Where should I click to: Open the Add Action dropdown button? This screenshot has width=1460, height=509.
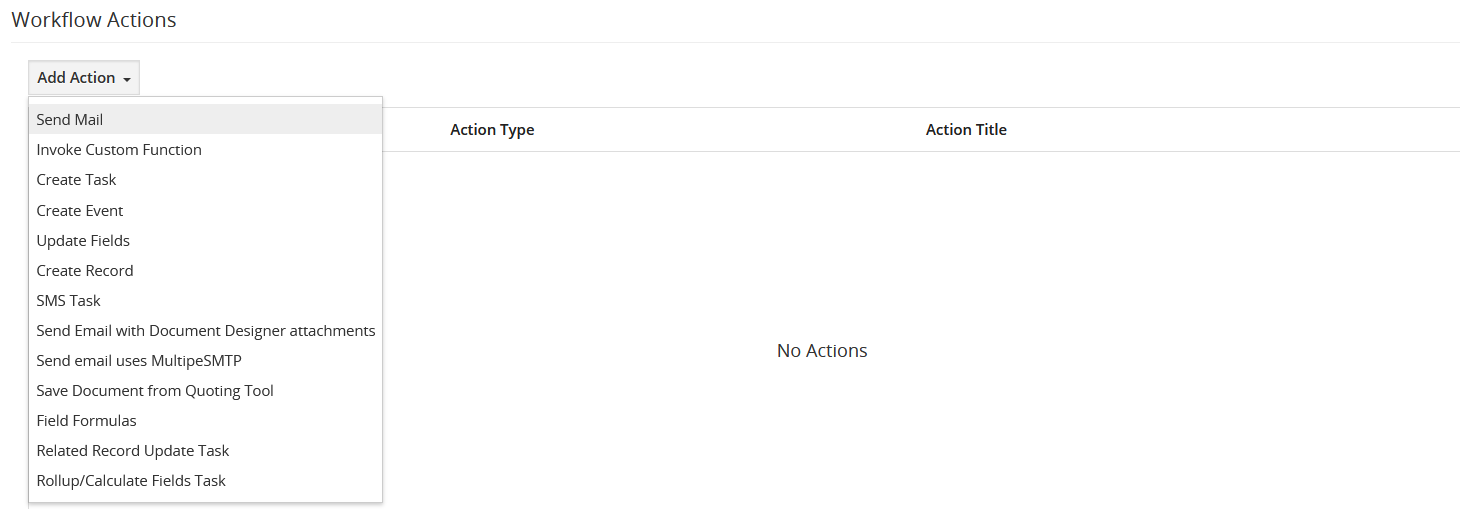pos(84,78)
